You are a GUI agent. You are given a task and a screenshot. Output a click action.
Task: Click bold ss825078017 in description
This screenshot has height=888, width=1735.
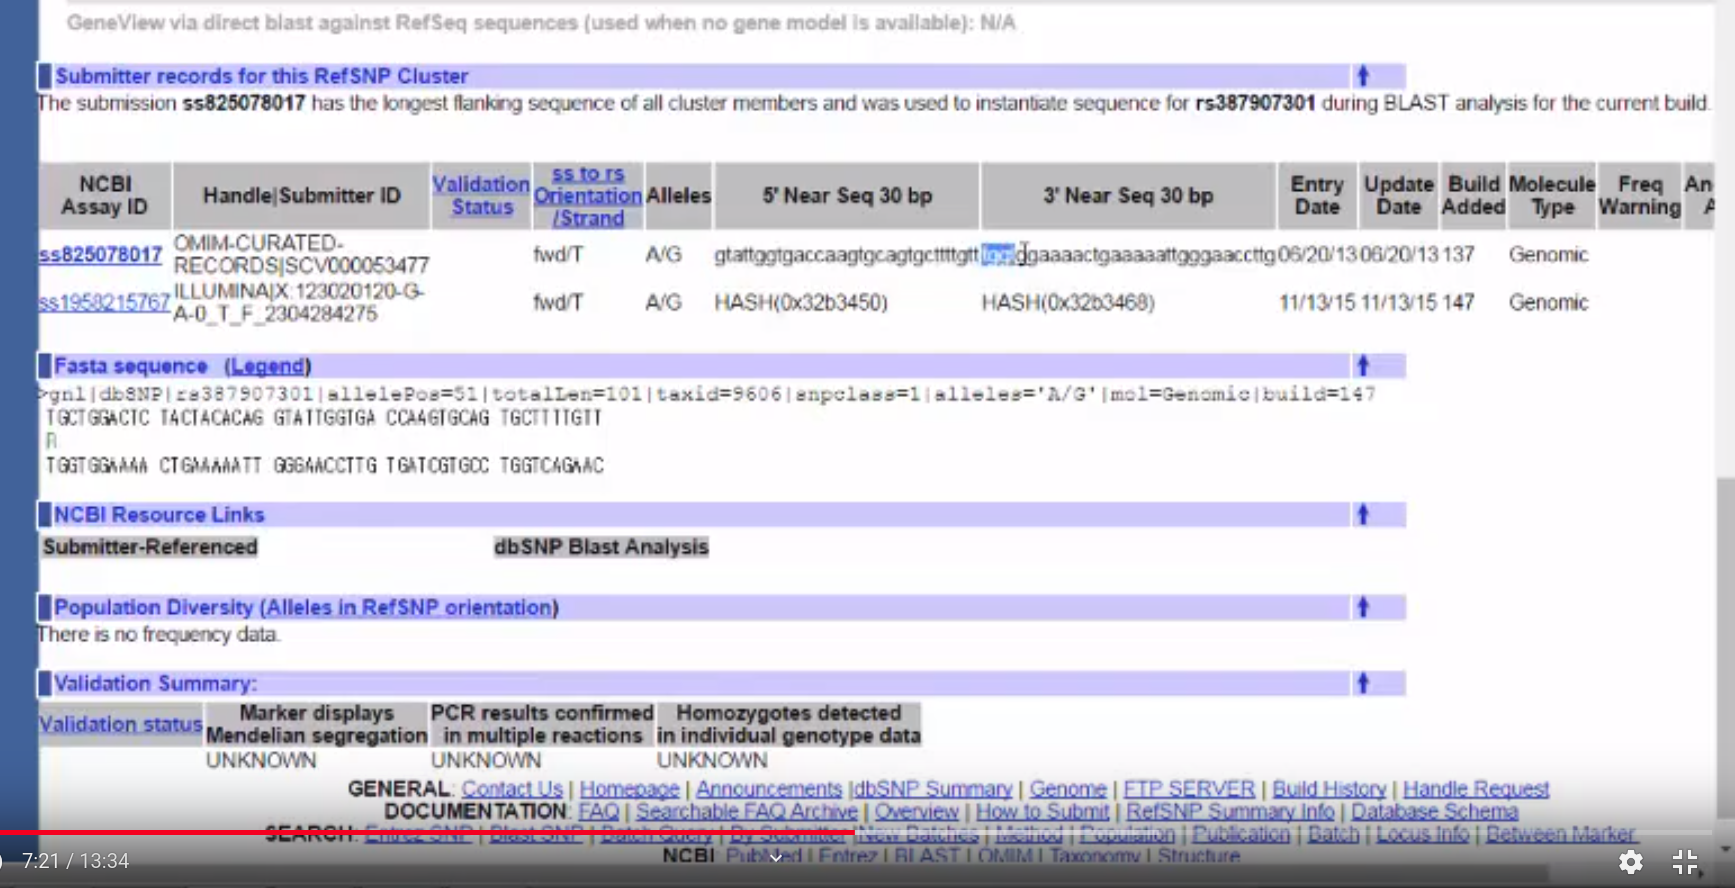(243, 103)
